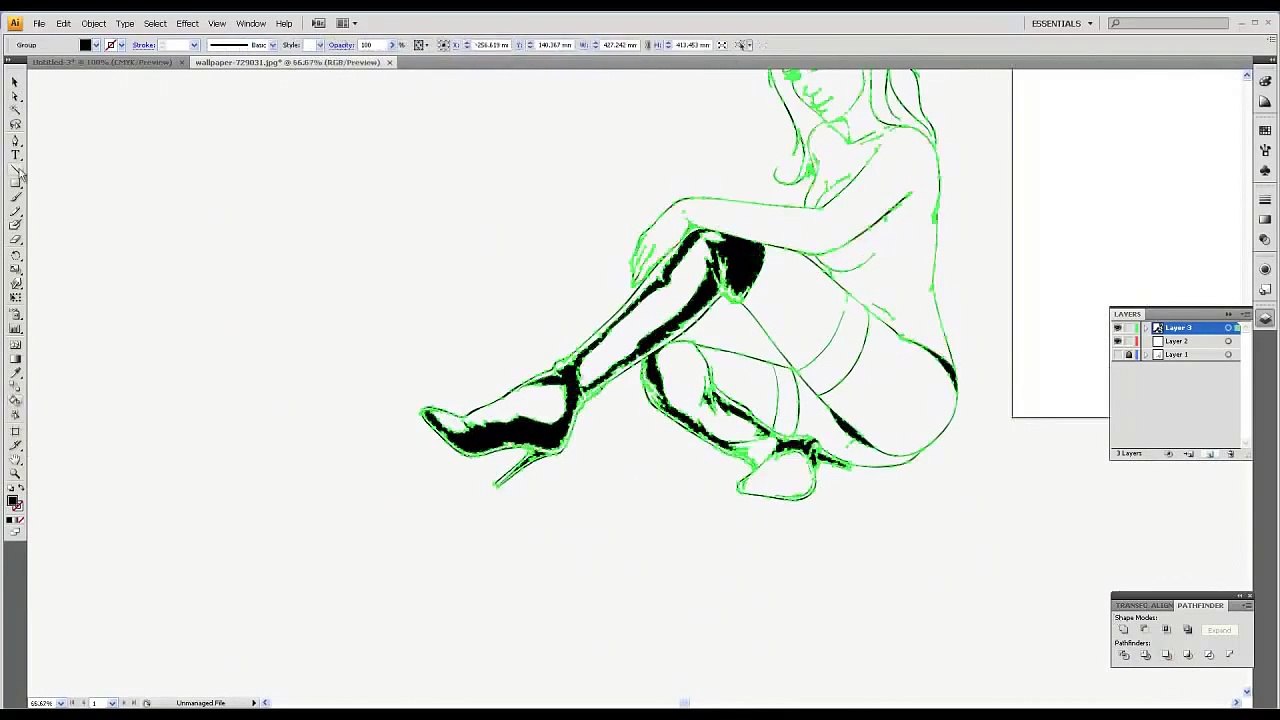Click the target circle for Layer 2
The image size is (1280, 720).
(1228, 341)
